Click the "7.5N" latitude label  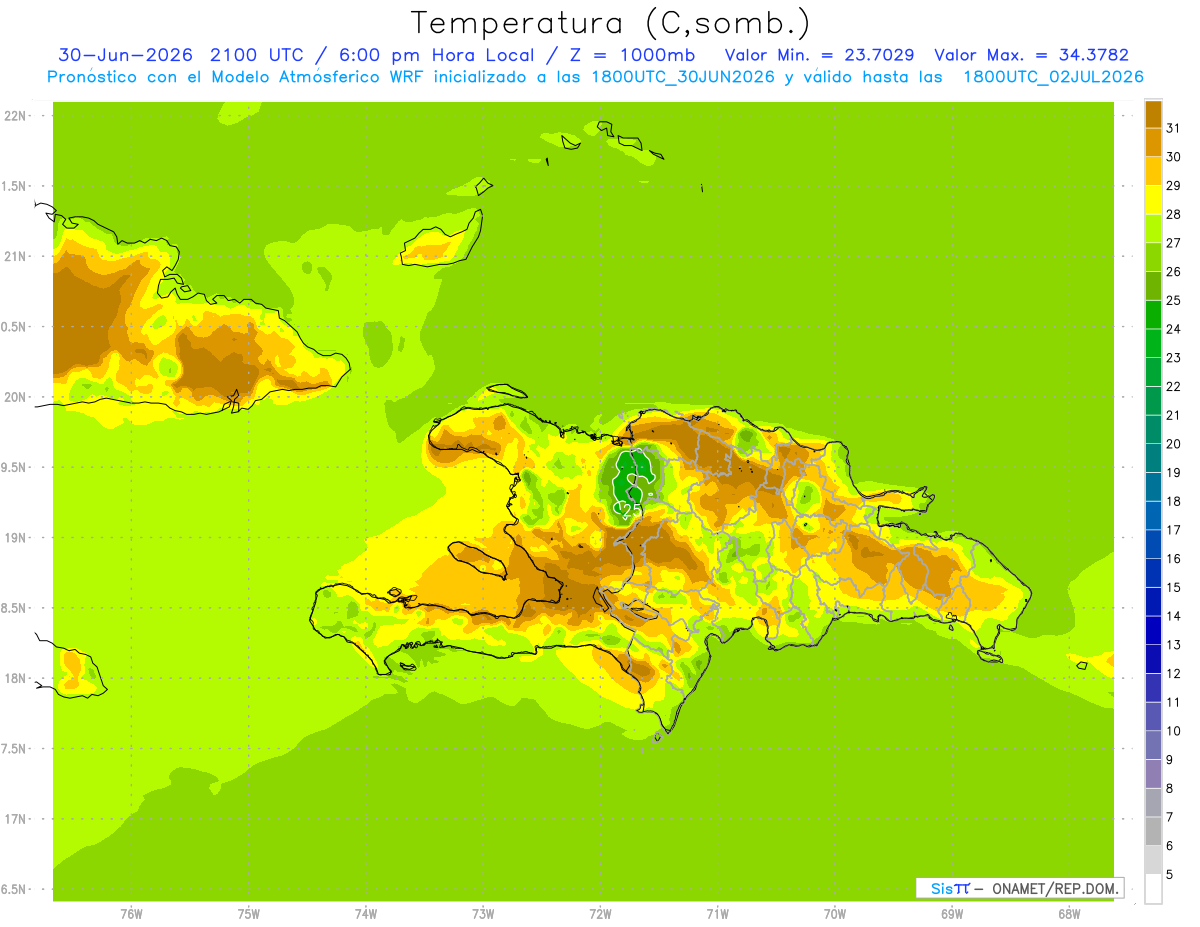tap(13, 748)
